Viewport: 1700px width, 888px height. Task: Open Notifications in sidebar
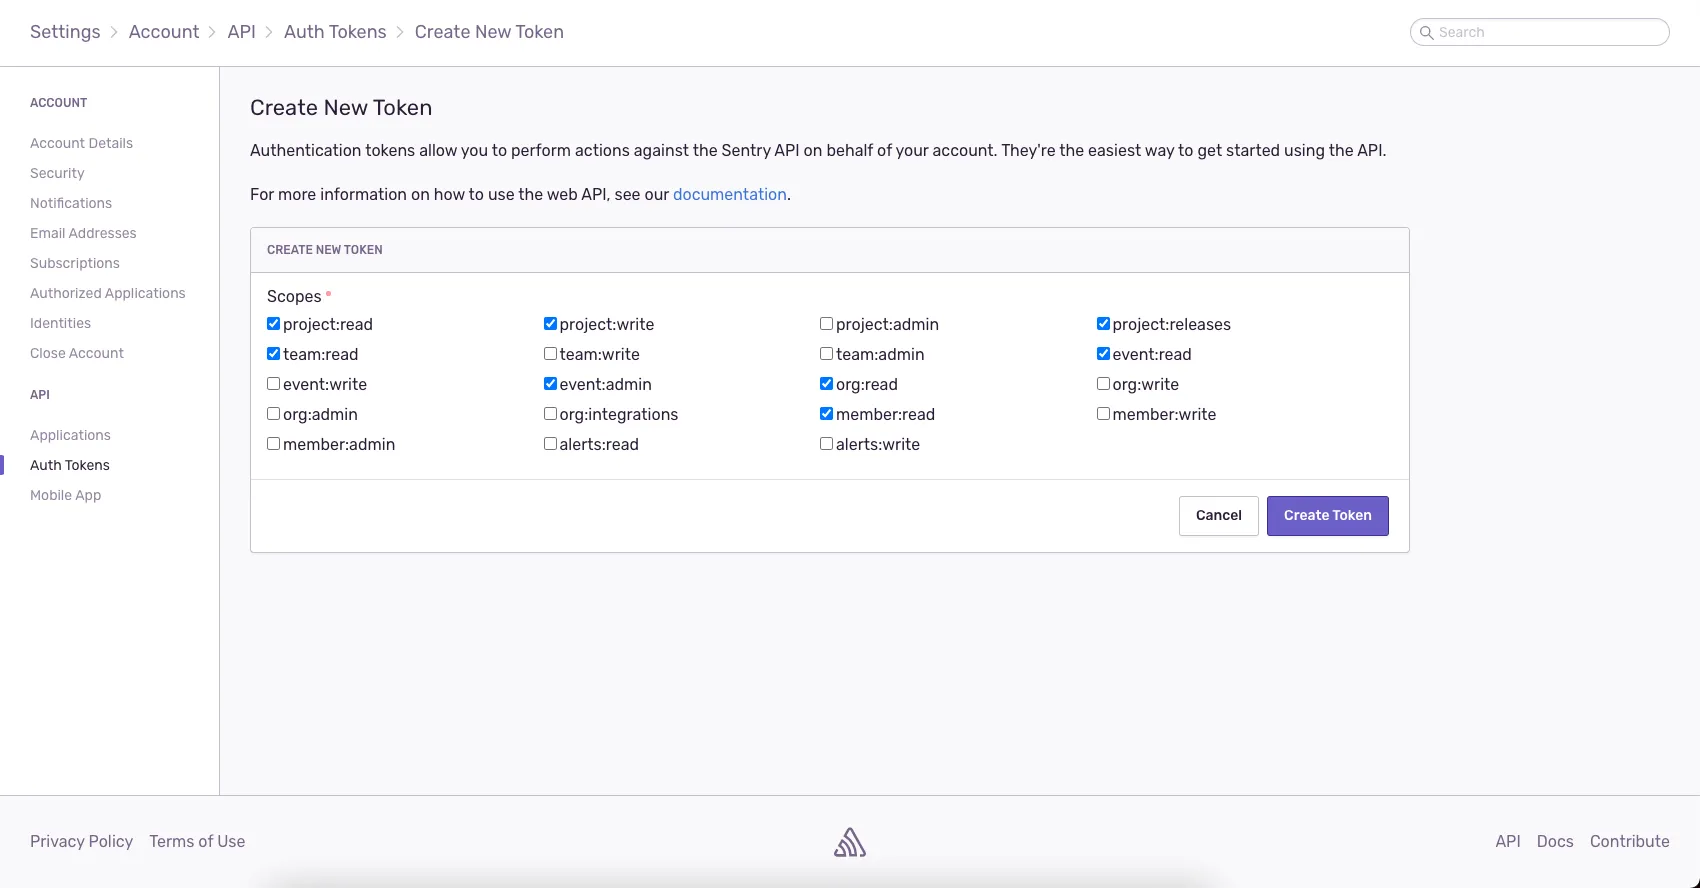pyautogui.click(x=71, y=203)
